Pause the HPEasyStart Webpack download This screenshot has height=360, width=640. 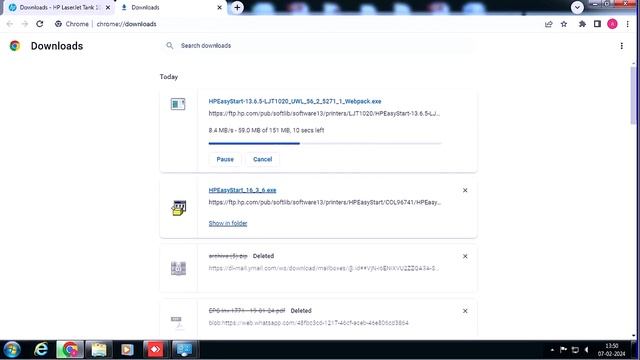[225, 159]
